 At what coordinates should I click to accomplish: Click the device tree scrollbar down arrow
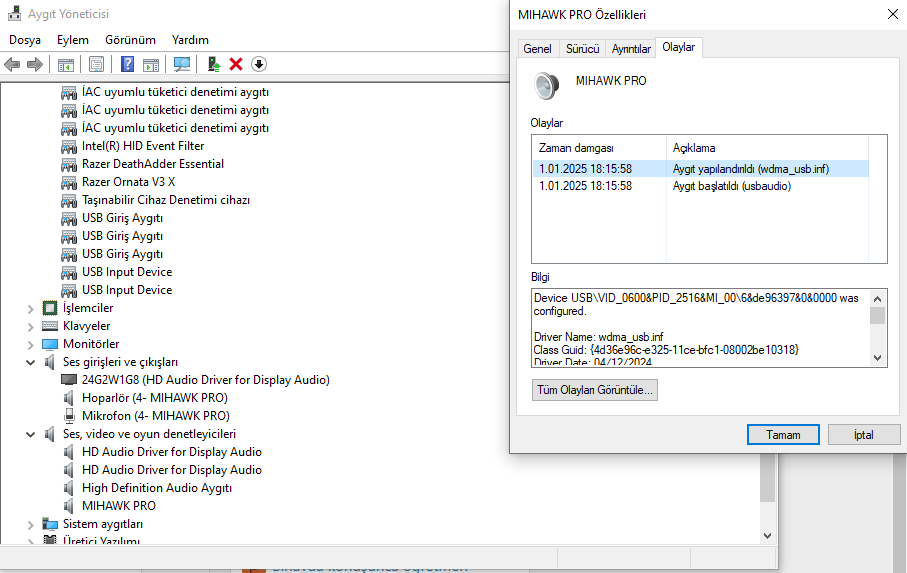(x=768, y=536)
